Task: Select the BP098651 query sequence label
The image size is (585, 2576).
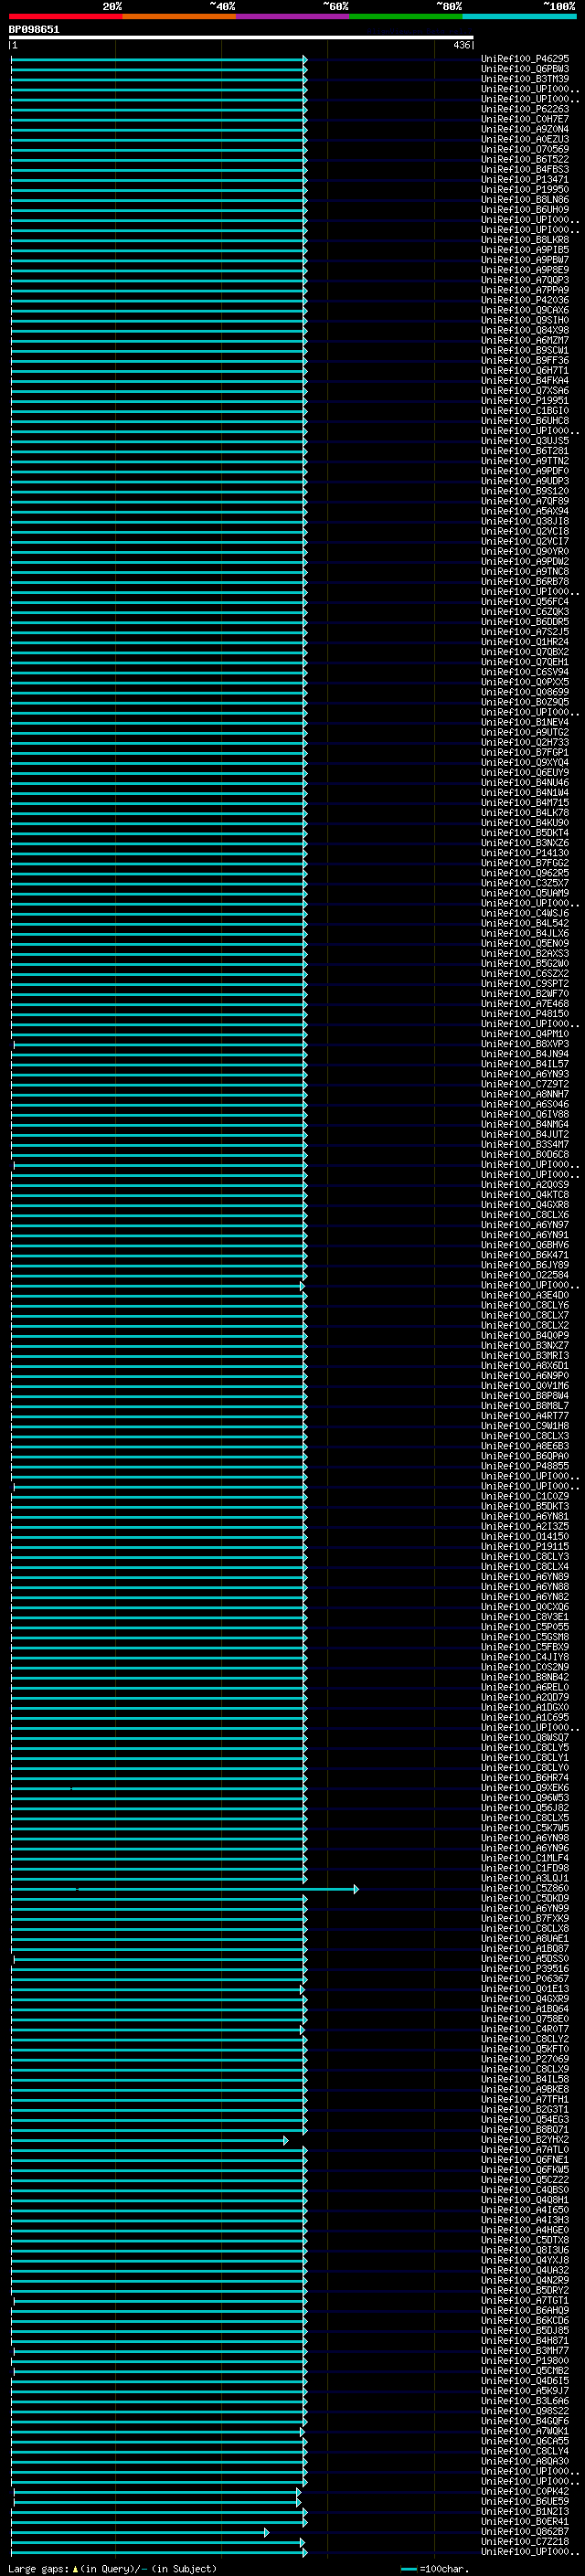Action: click(34, 29)
